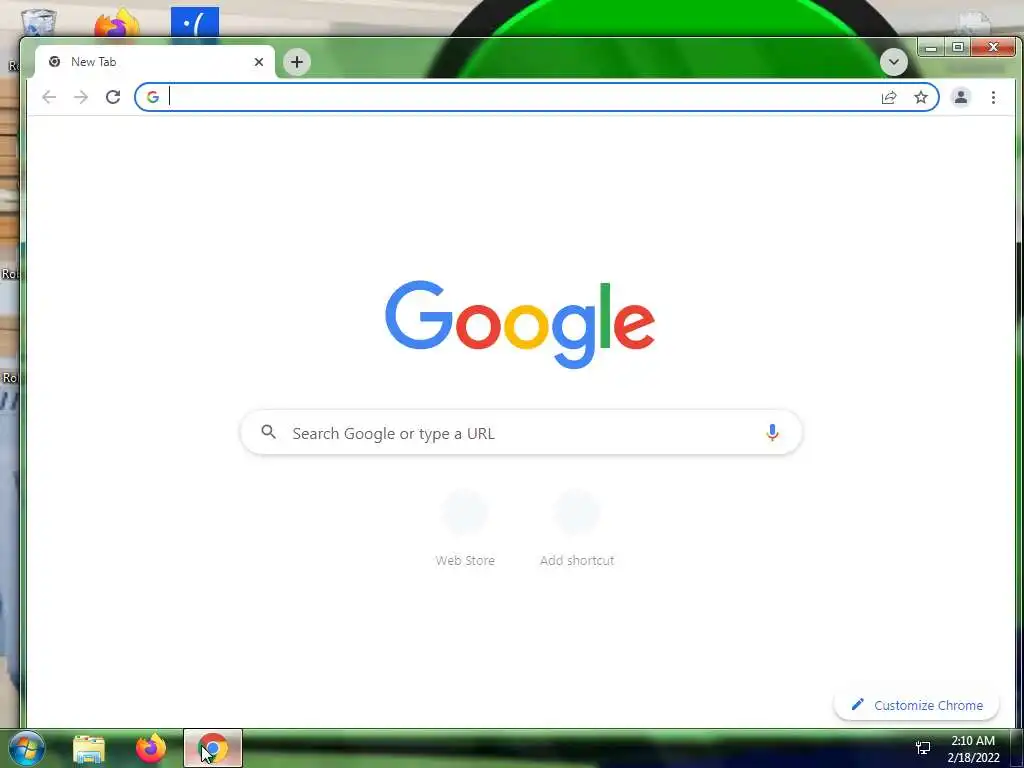The width and height of the screenshot is (1024, 768).
Task: Click the Google logo
Action: point(520,324)
